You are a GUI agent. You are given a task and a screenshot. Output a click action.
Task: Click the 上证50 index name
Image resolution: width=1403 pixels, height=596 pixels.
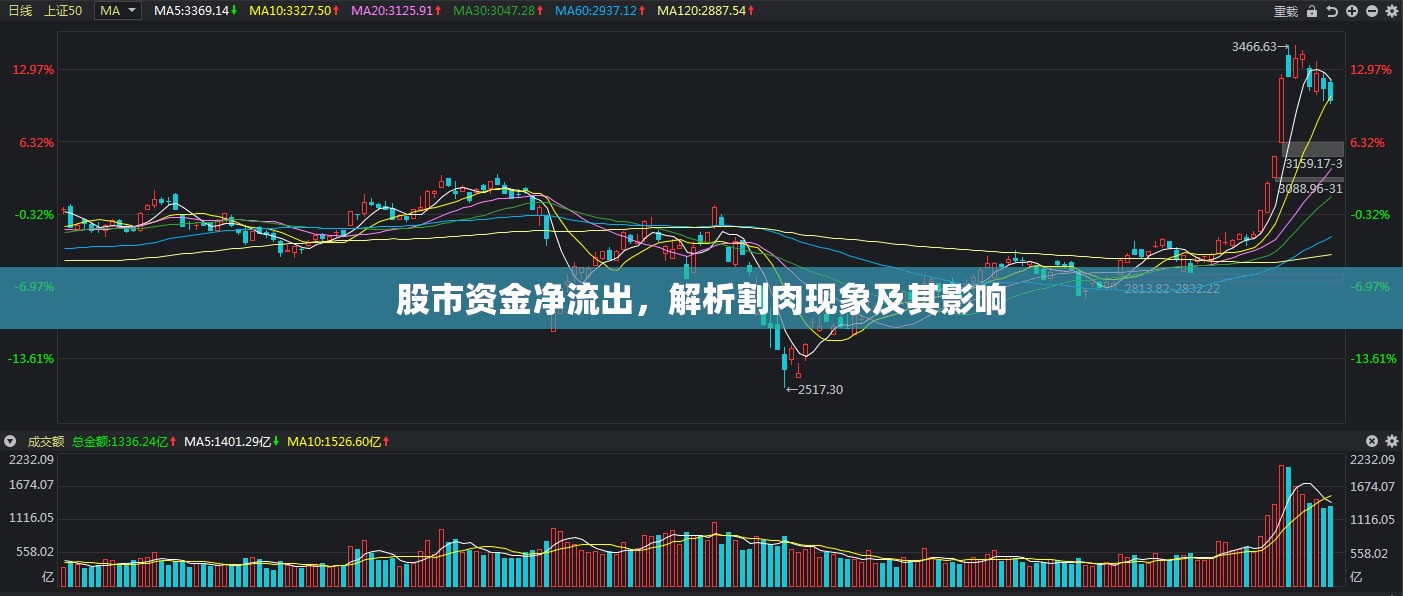coord(63,10)
